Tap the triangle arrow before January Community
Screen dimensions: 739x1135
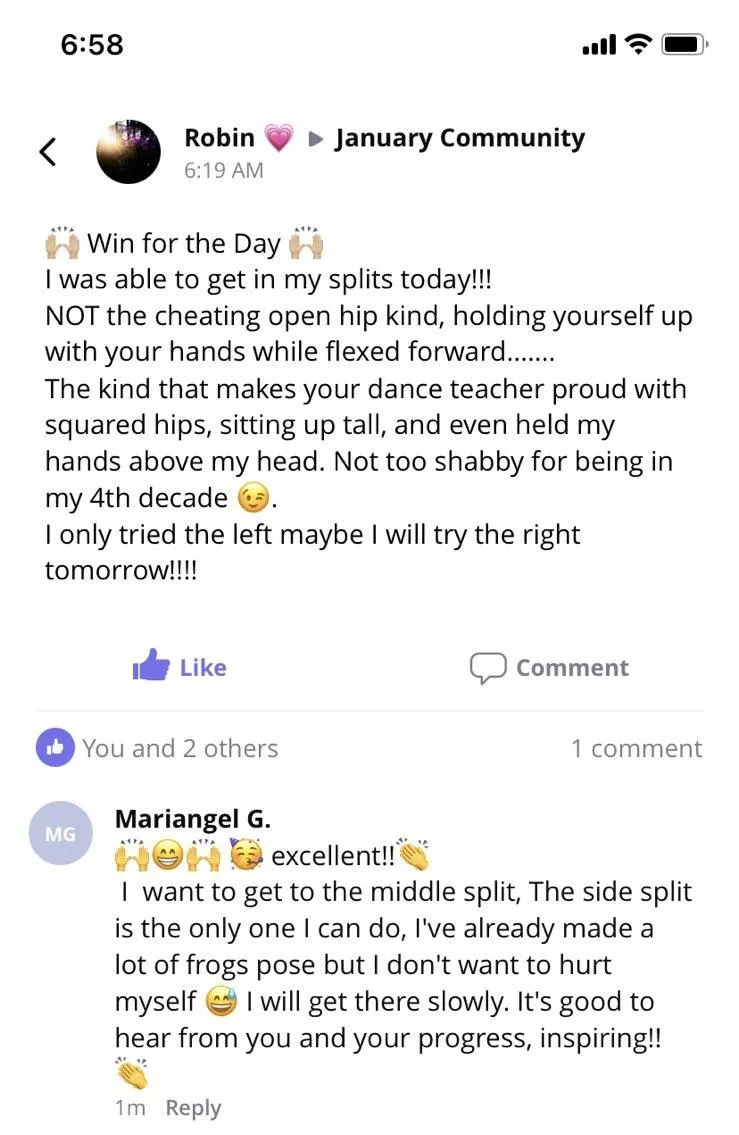click(315, 138)
